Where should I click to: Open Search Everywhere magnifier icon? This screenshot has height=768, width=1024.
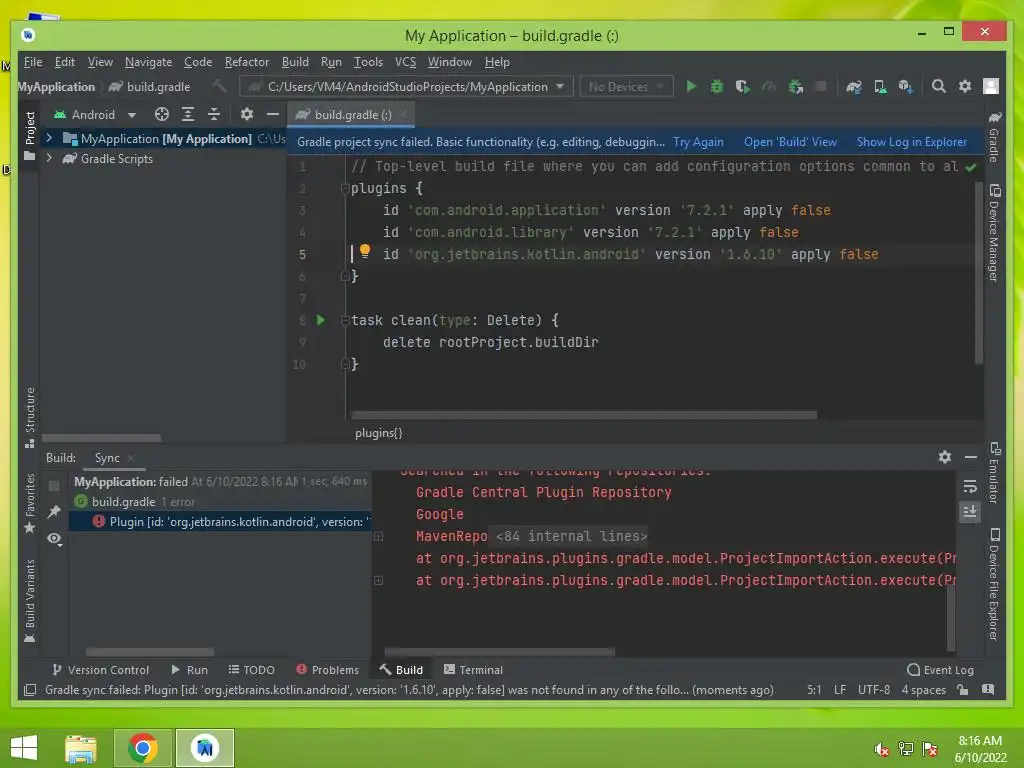tap(938, 86)
